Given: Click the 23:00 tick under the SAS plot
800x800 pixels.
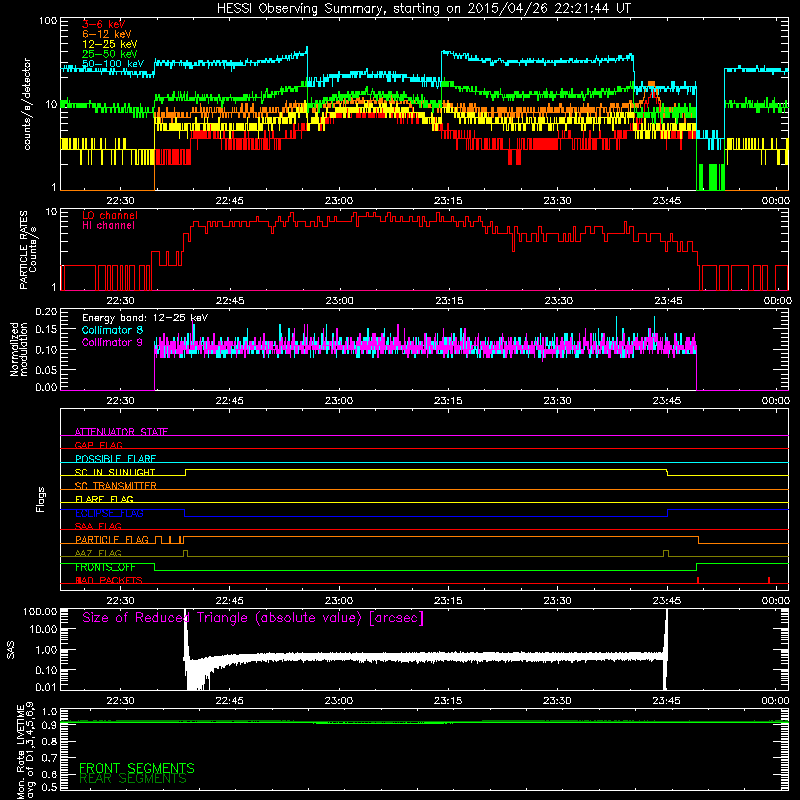Looking at the screenshot, I should (x=339, y=701).
